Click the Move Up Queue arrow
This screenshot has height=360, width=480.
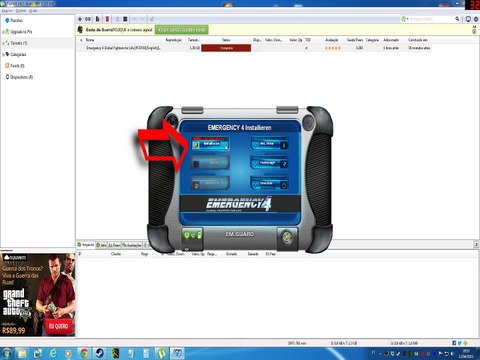135,19
